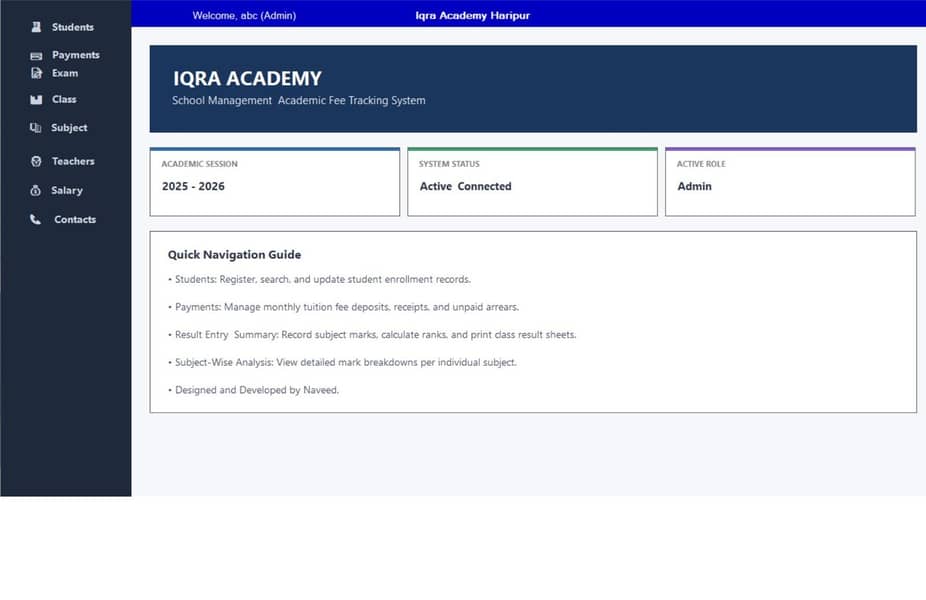The image size is (926, 600).
Task: Click the 'Iqra Academy Haripur' header title
Action: (472, 15)
